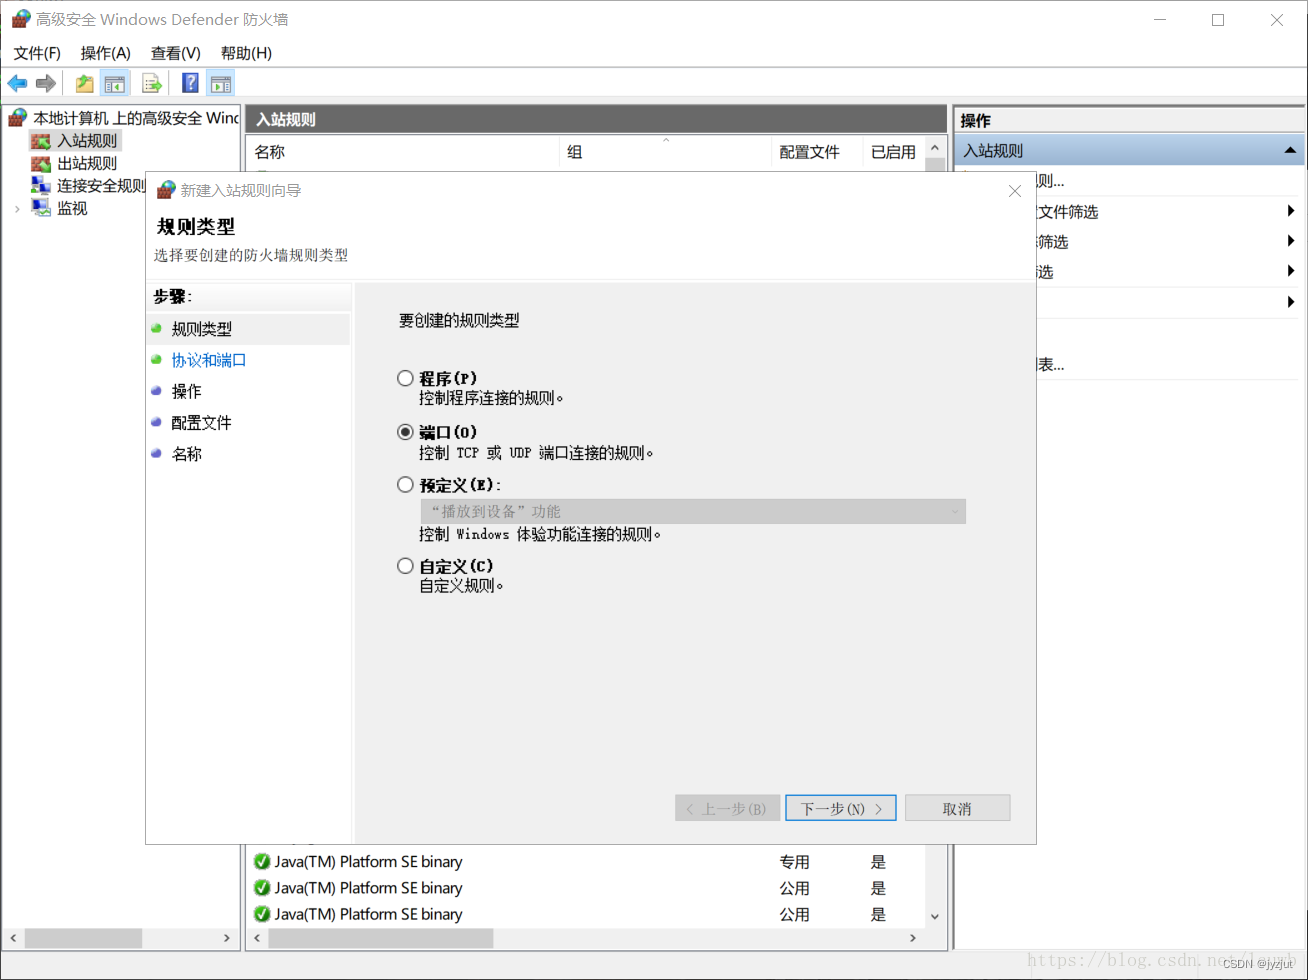This screenshot has height=980, width=1308.
Task: Select the 连接安全规则 tree item
Action: pyautogui.click(x=101, y=185)
